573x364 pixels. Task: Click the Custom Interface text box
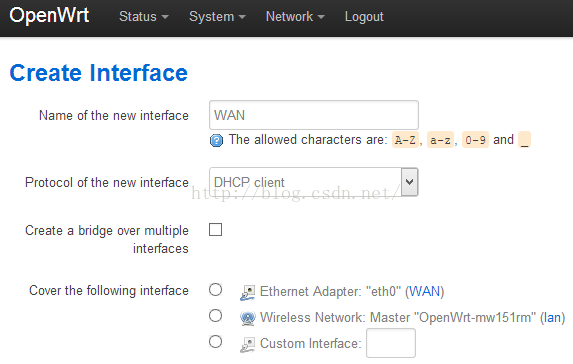pyautogui.click(x=391, y=343)
